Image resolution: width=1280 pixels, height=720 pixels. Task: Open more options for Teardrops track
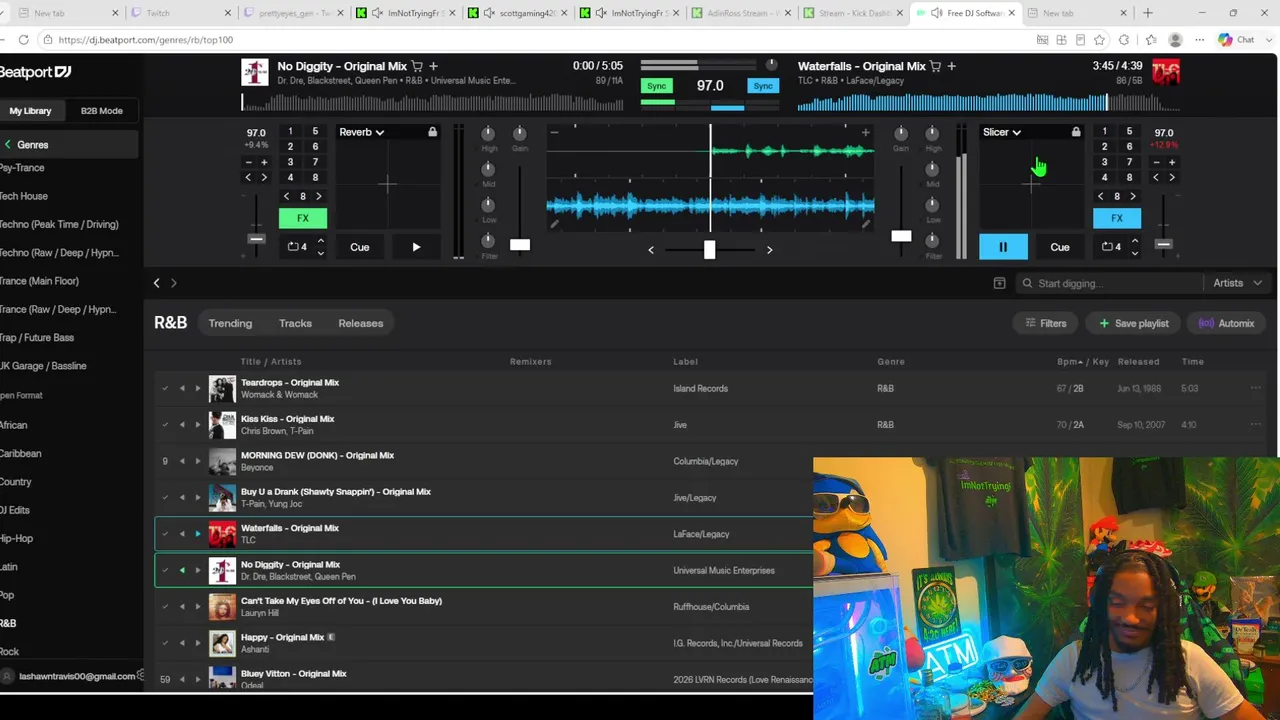point(1255,388)
